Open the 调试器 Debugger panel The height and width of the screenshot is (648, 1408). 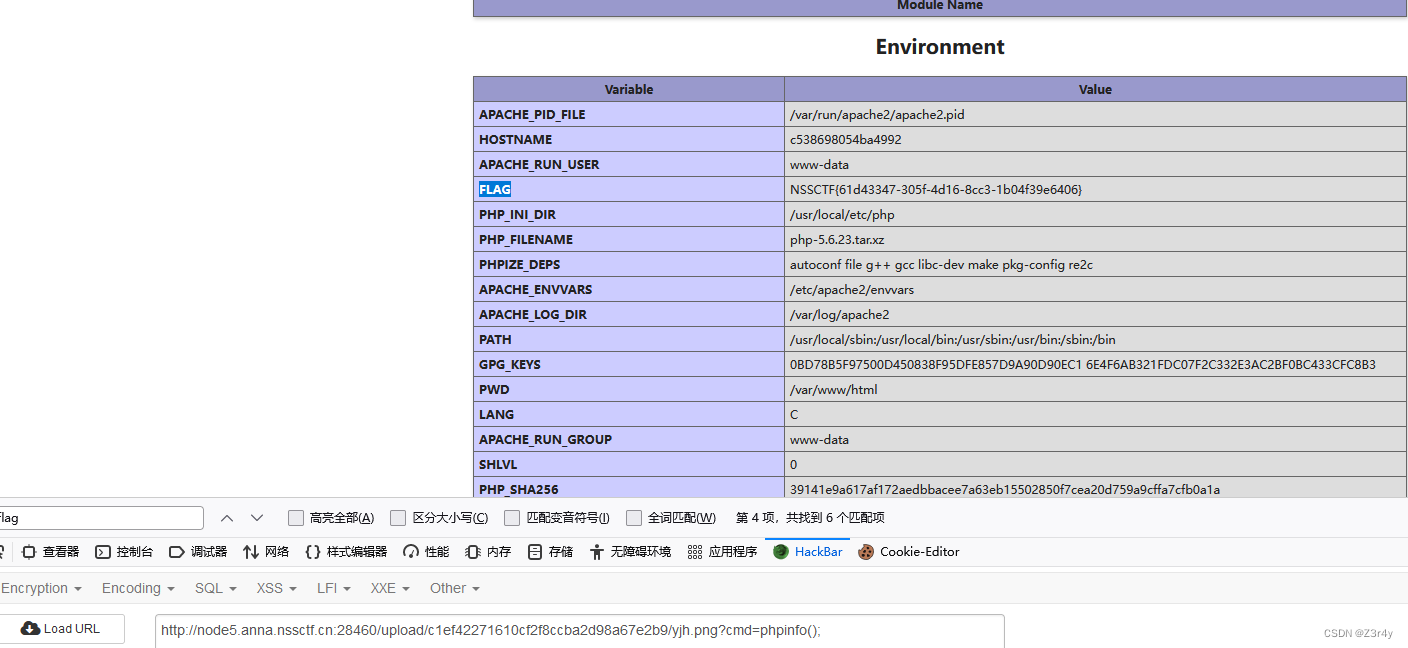(x=198, y=551)
